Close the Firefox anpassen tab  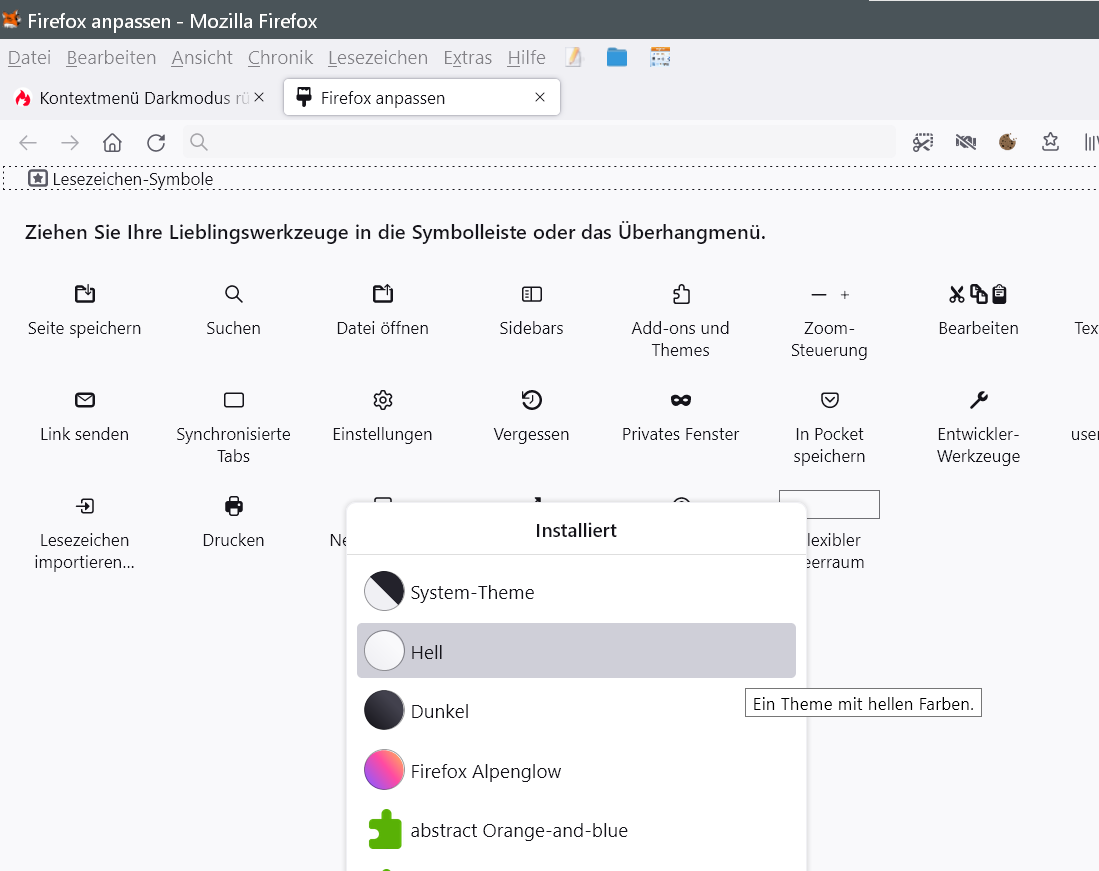pyautogui.click(x=540, y=98)
